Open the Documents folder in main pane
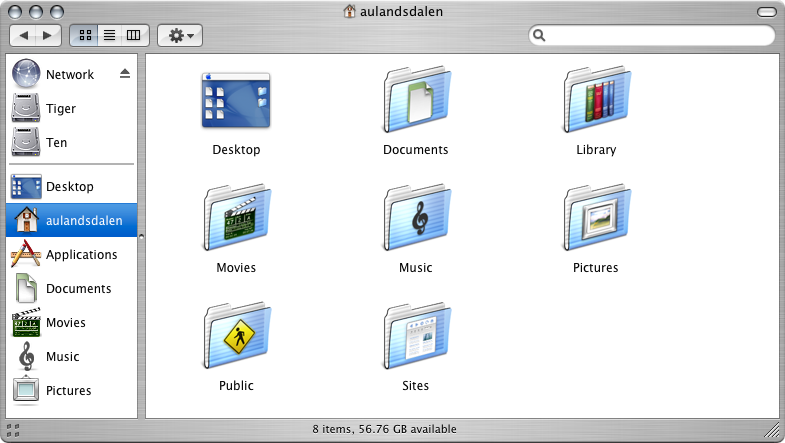 click(416, 100)
